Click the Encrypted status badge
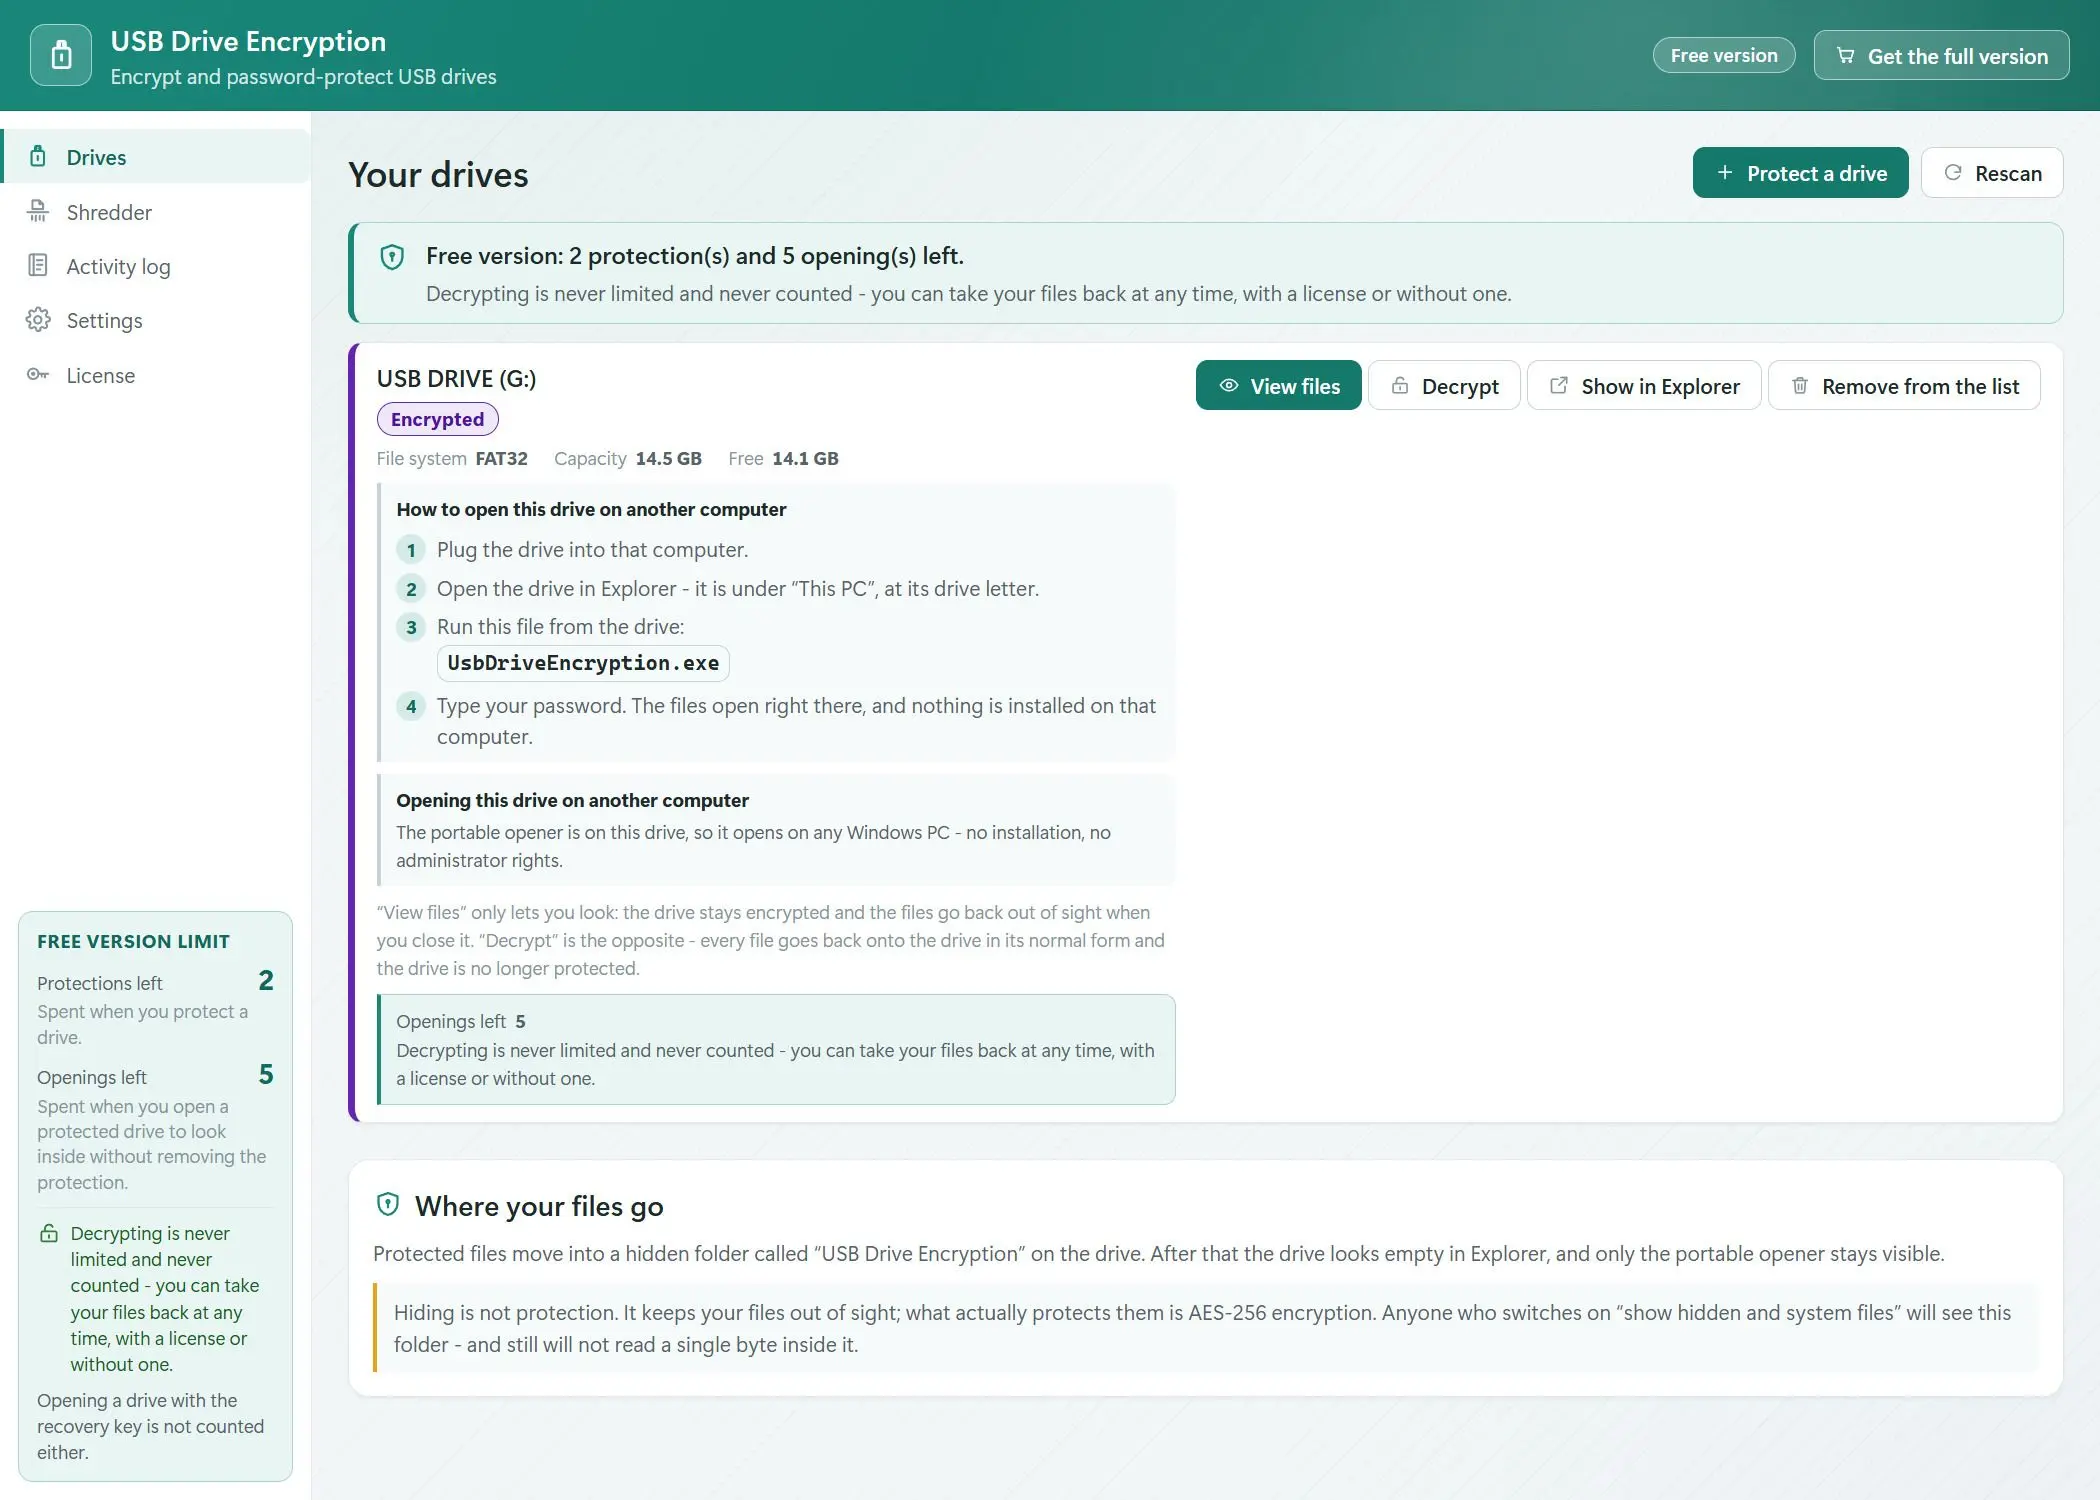Image resolution: width=2100 pixels, height=1500 pixels. tap(437, 419)
